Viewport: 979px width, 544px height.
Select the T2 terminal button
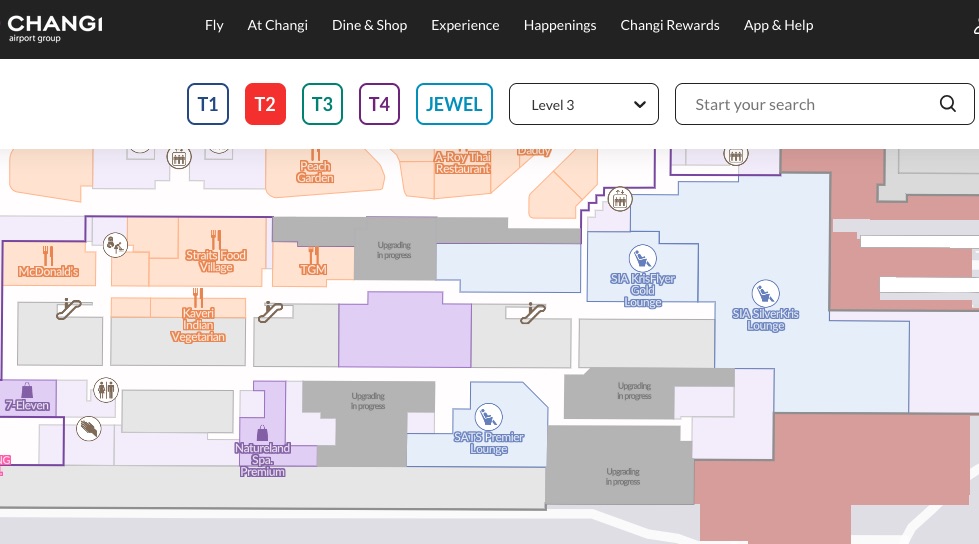265,104
